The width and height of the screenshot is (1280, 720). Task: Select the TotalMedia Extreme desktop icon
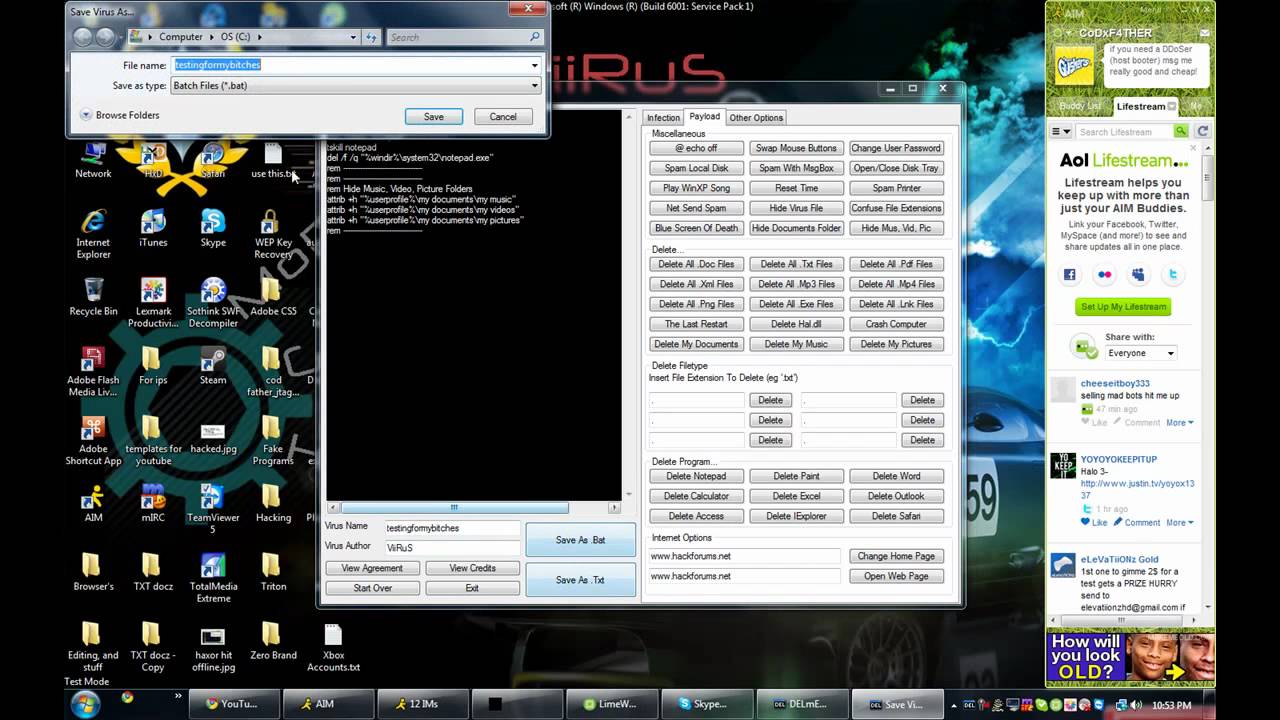click(213, 579)
